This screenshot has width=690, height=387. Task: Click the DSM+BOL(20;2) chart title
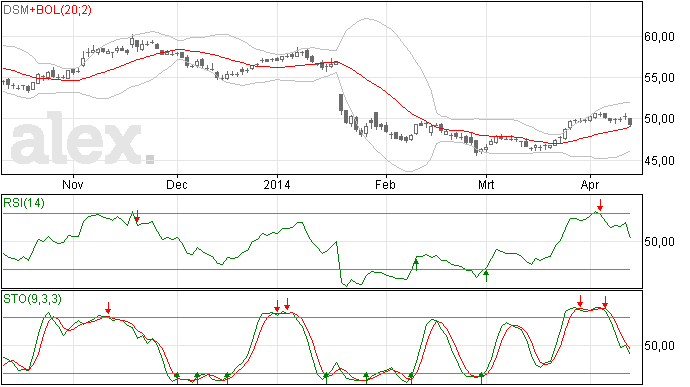(47, 10)
